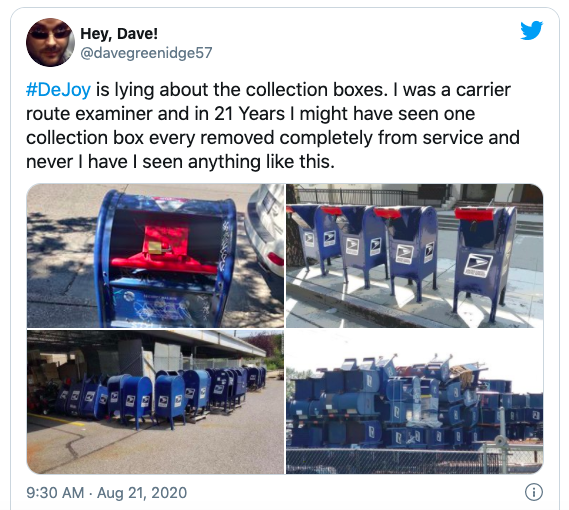The image size is (569, 510).
Task: Open the @davegreenidge57 handle
Action: click(146, 53)
